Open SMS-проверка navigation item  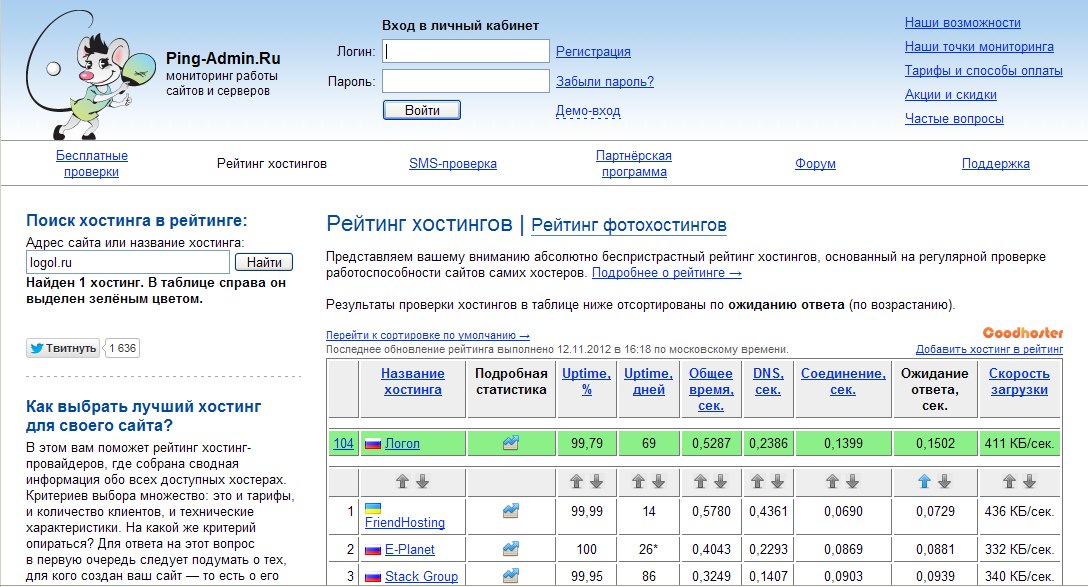[x=452, y=164]
